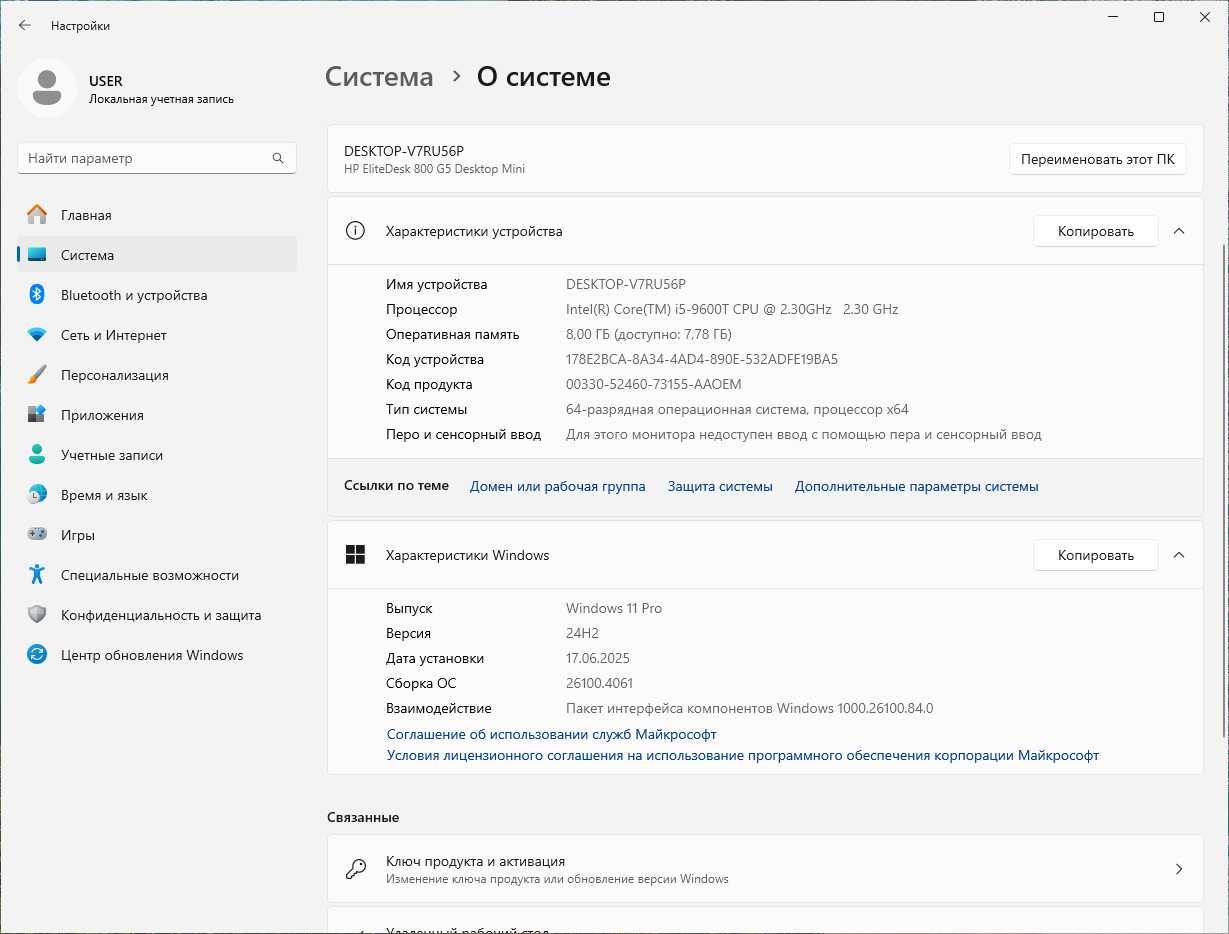
Task: Click the key icon for product key
Action: click(x=355, y=869)
